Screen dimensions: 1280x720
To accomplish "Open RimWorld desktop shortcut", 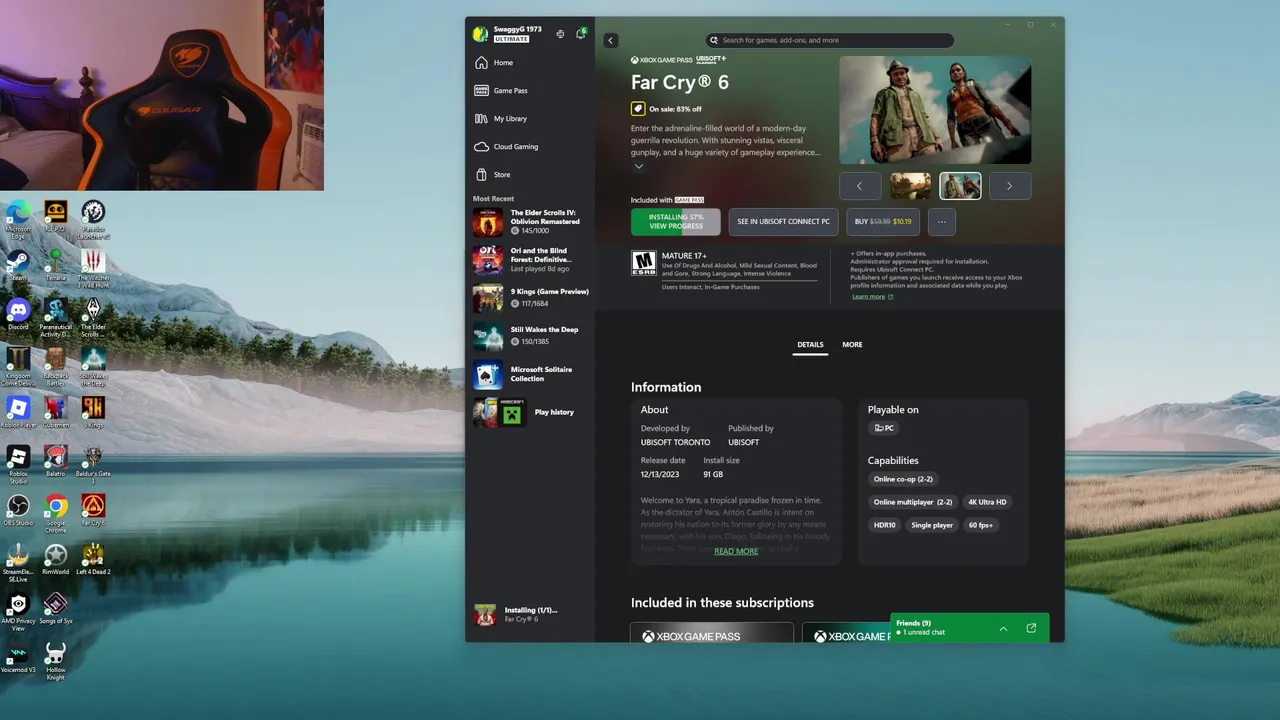I will coord(56,559).
